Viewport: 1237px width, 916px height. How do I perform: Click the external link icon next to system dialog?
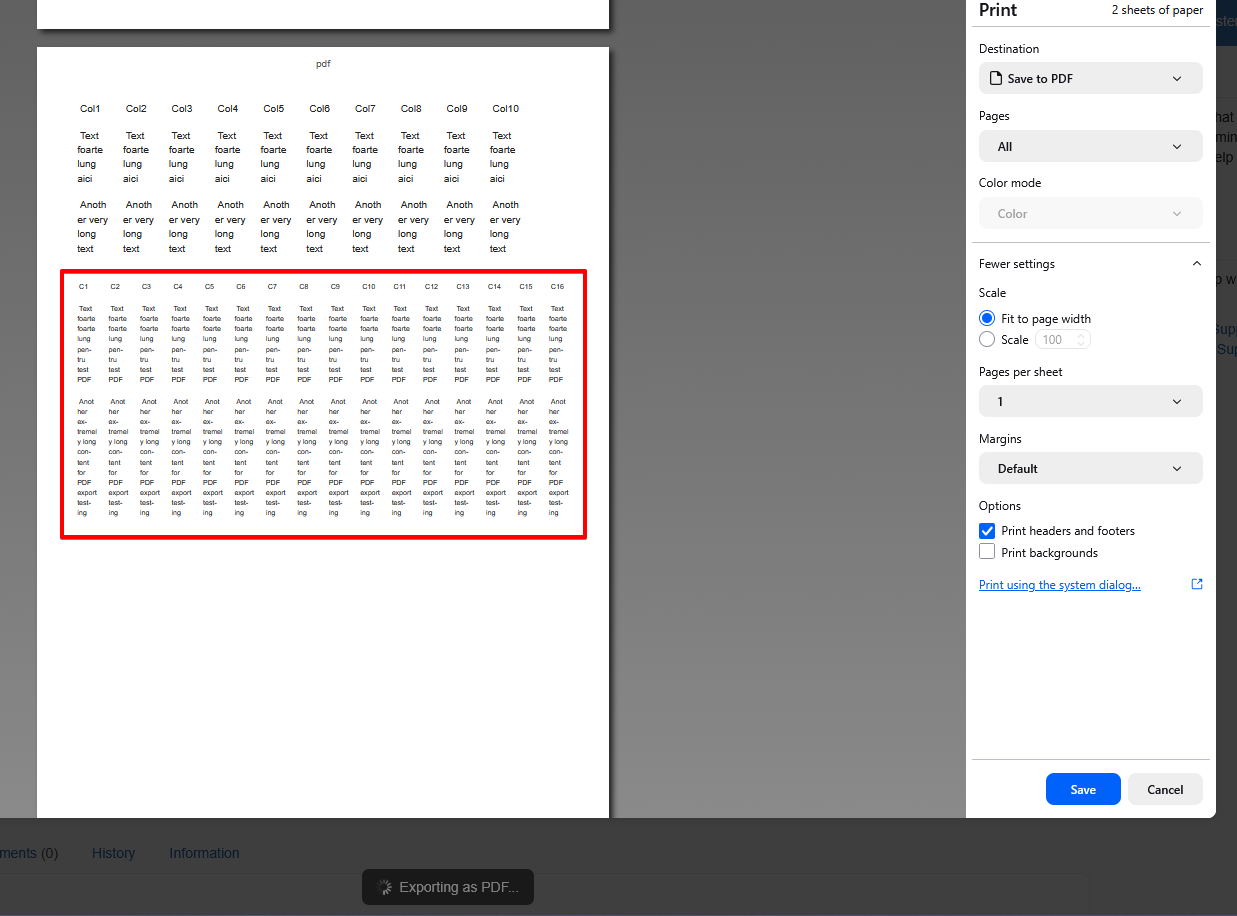(x=1197, y=584)
